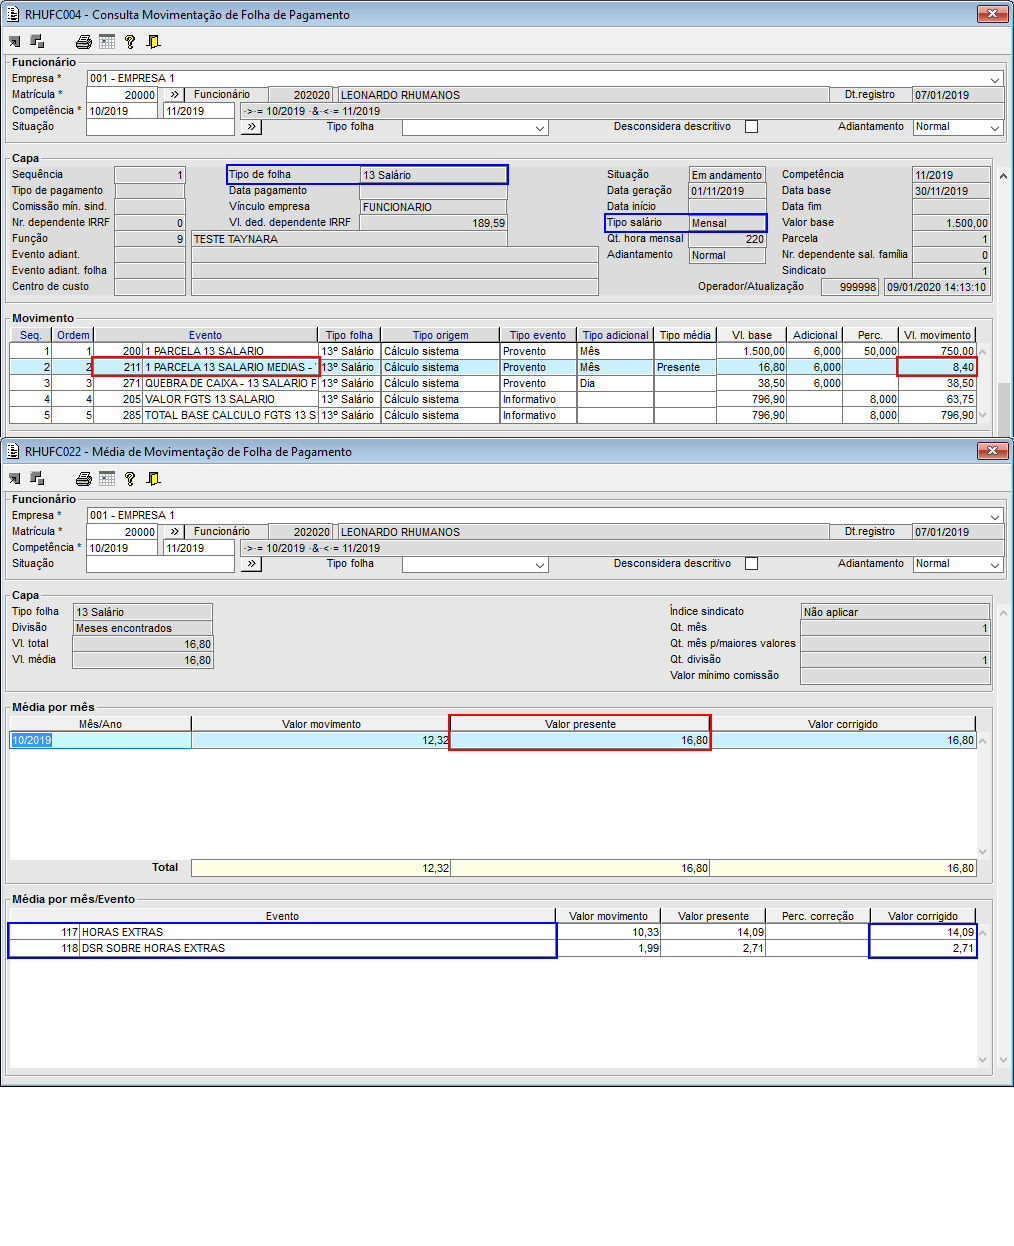The width and height of the screenshot is (1014, 1246).
Task: Click the Perc. correção column header
Action: click(x=817, y=916)
